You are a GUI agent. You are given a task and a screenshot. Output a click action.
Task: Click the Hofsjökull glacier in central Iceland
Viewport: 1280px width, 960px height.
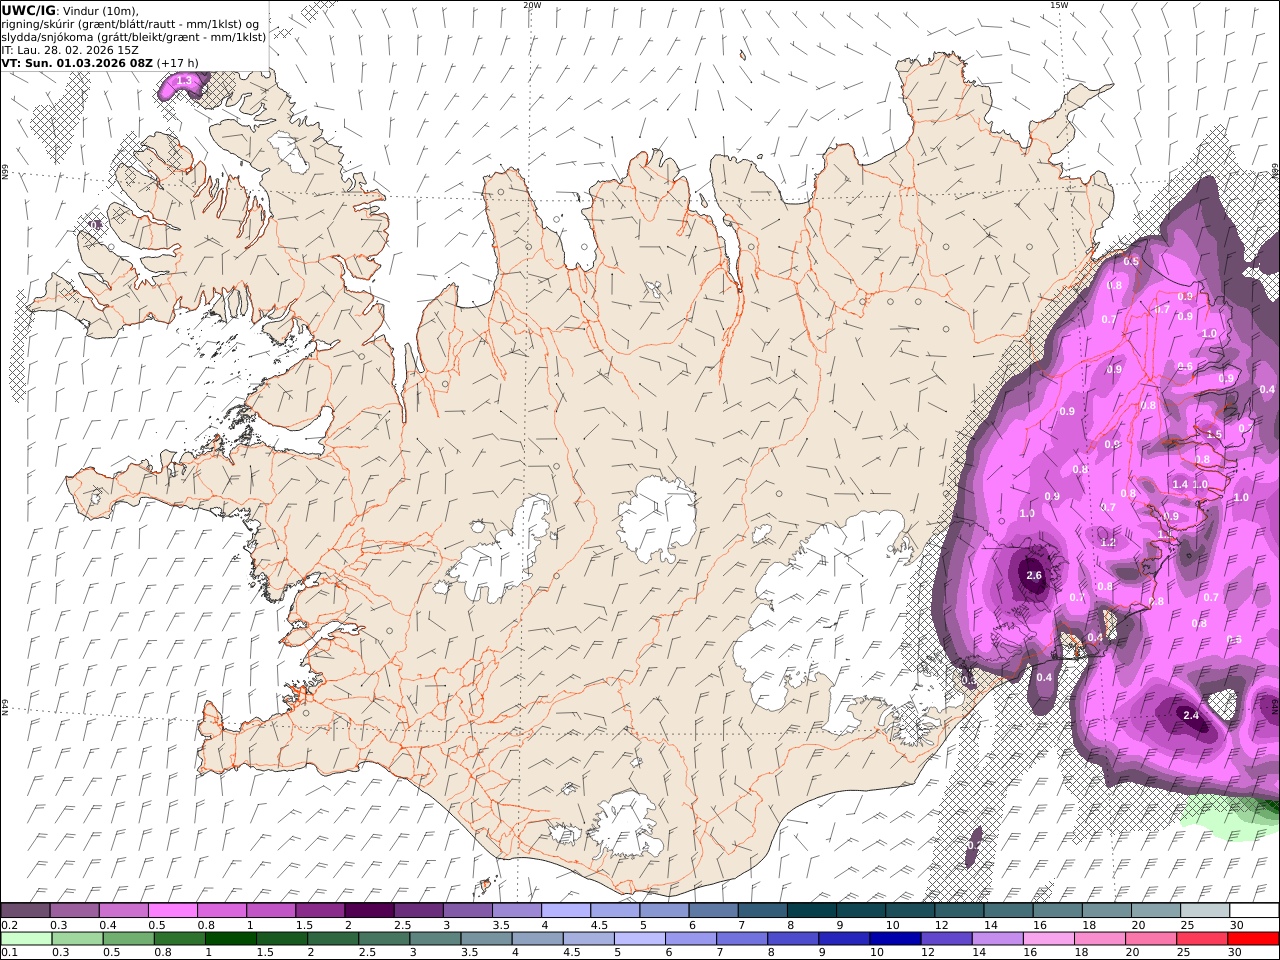pyautogui.click(x=657, y=520)
